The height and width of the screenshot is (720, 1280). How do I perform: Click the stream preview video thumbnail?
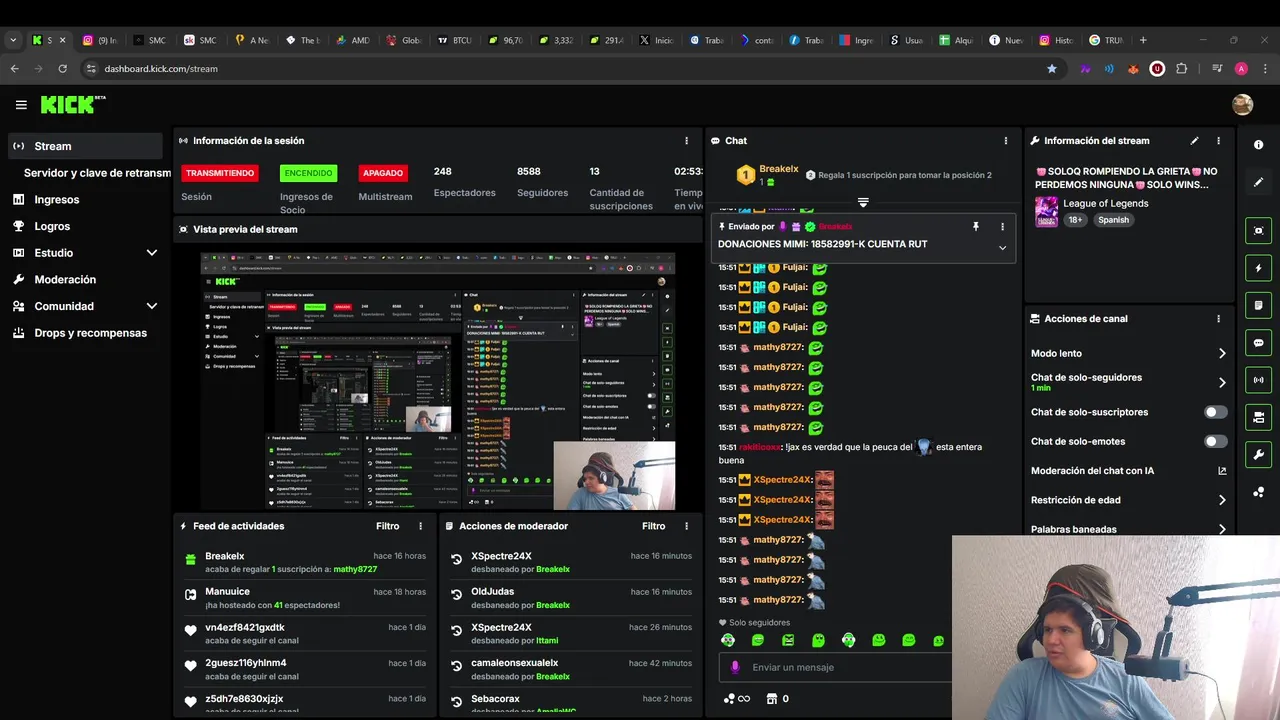438,380
